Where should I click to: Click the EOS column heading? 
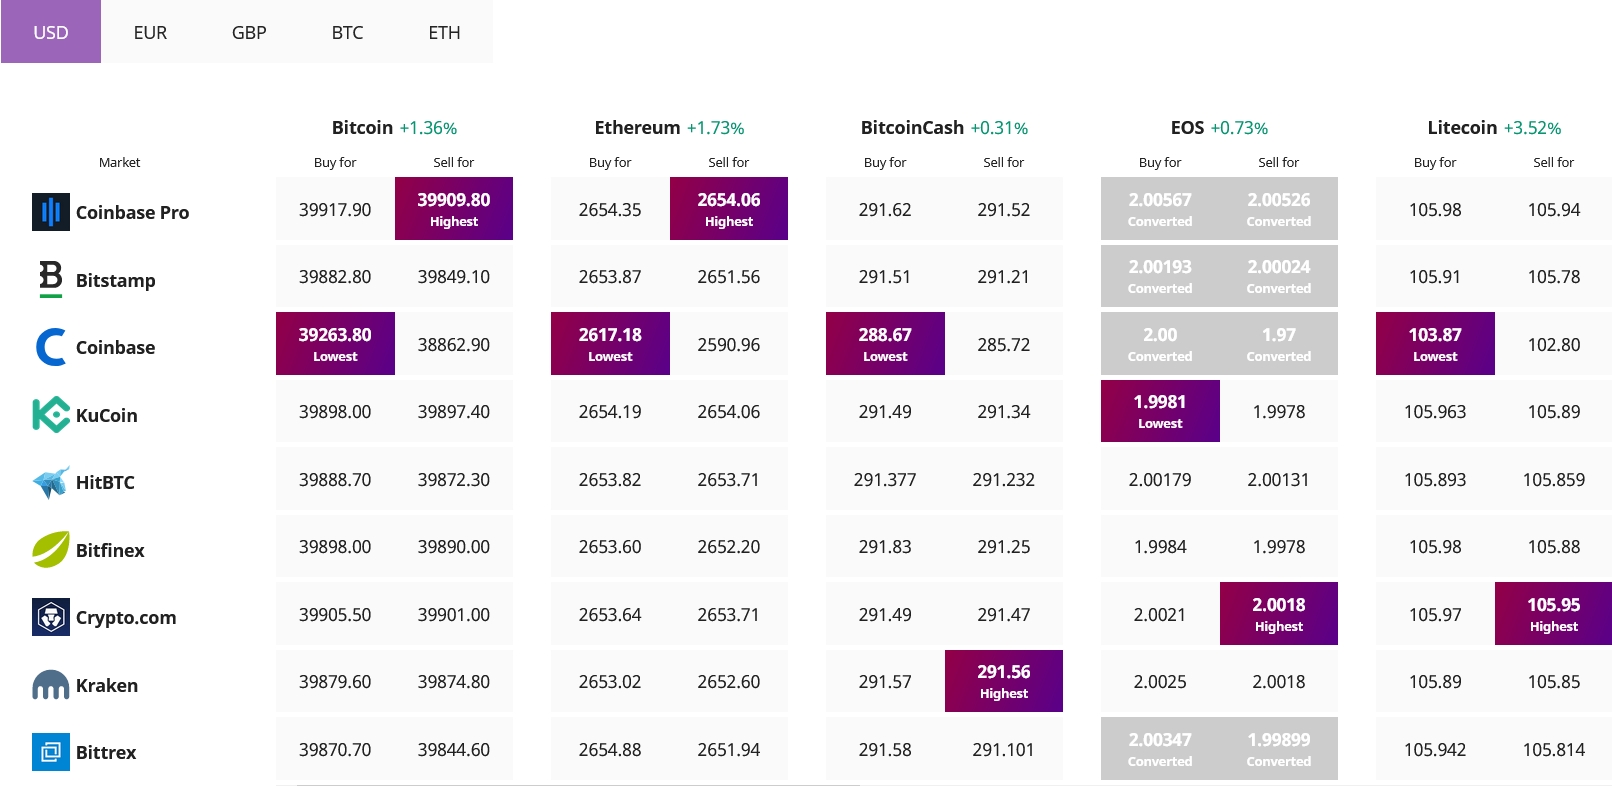[1187, 127]
